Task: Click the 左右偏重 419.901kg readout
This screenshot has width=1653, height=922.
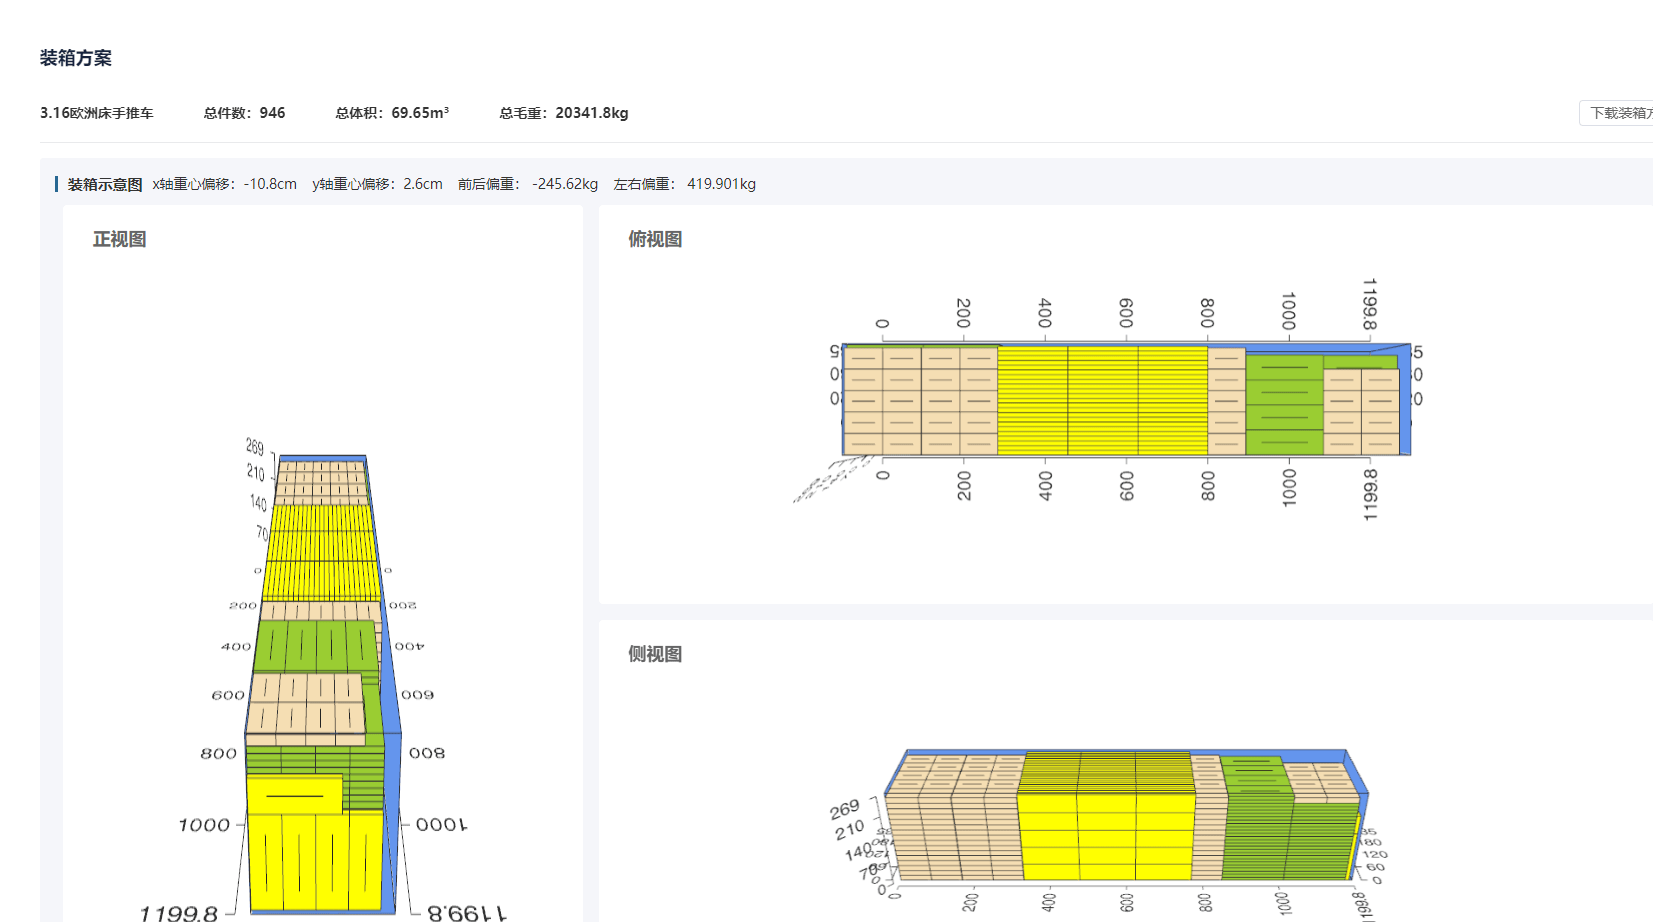Action: click(x=685, y=184)
